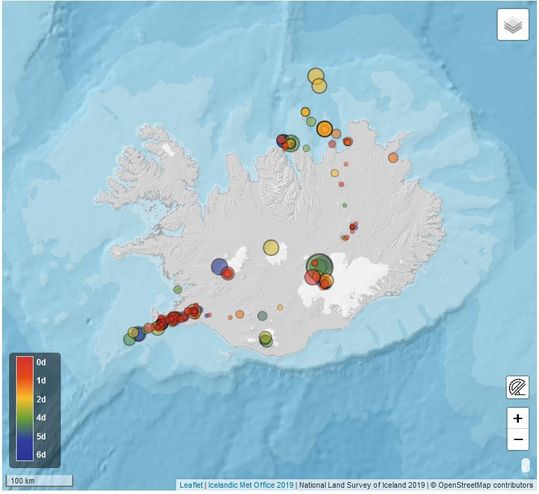Open the Leaflet attribution link
The width and height of the screenshot is (539, 494).
[x=191, y=485]
